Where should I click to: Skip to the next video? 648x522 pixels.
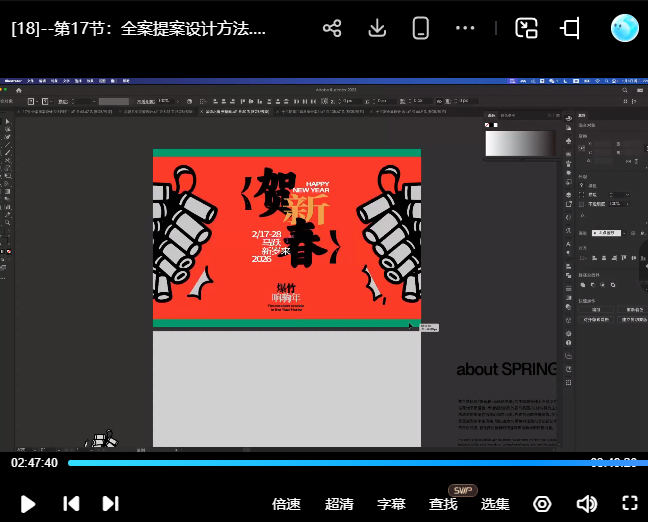pos(111,504)
